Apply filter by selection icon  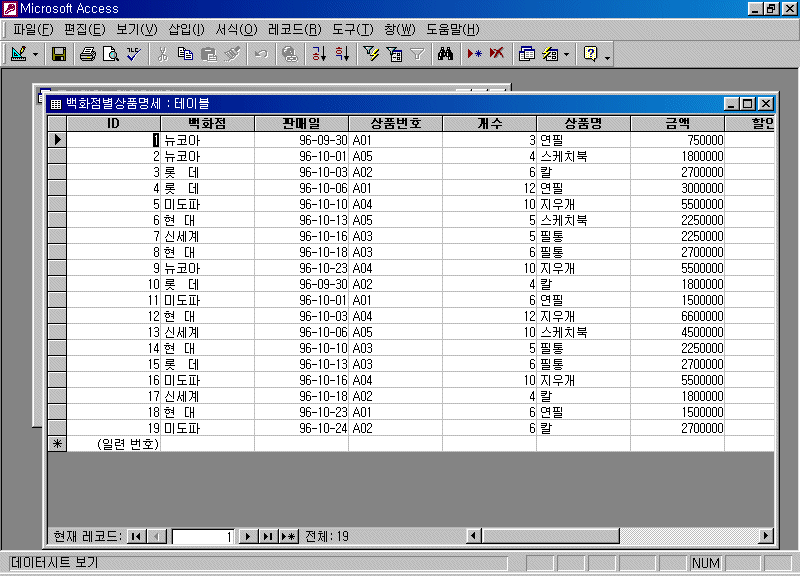(371, 54)
